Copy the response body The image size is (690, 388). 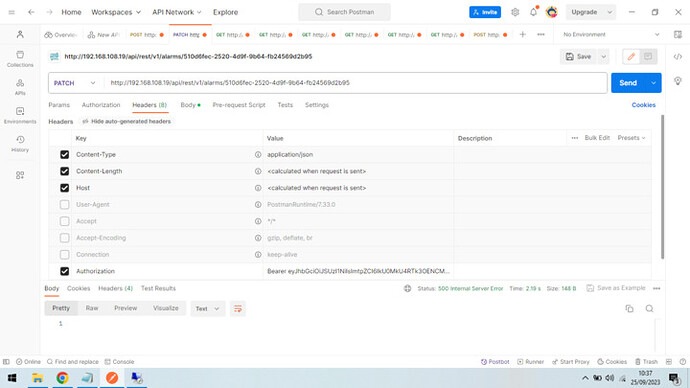tap(629, 308)
